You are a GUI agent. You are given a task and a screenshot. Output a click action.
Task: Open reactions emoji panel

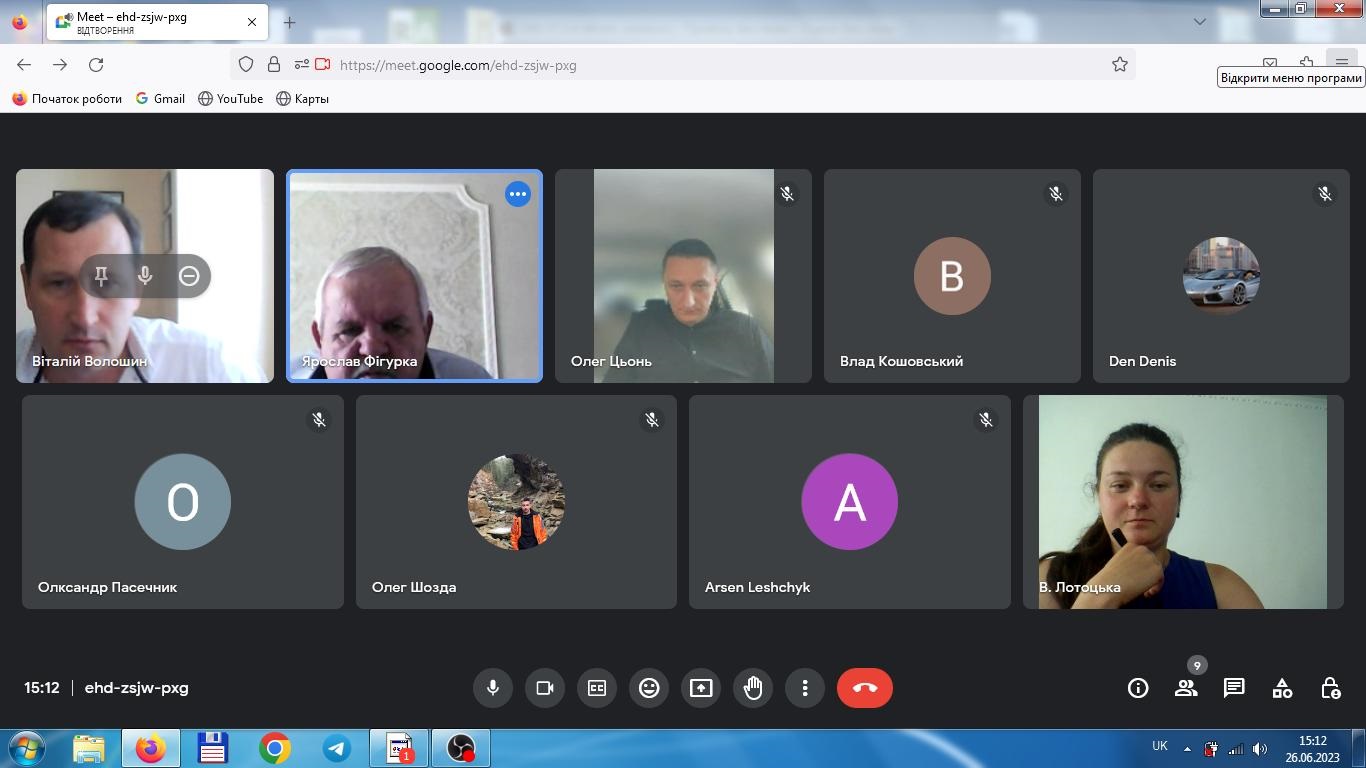tap(649, 688)
